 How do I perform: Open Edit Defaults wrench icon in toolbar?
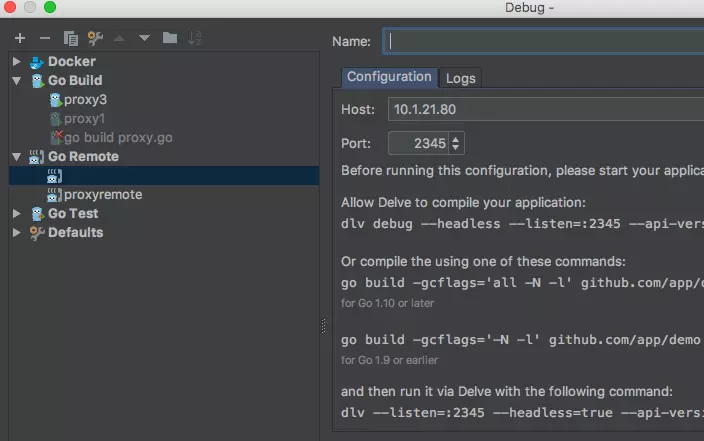click(x=95, y=38)
